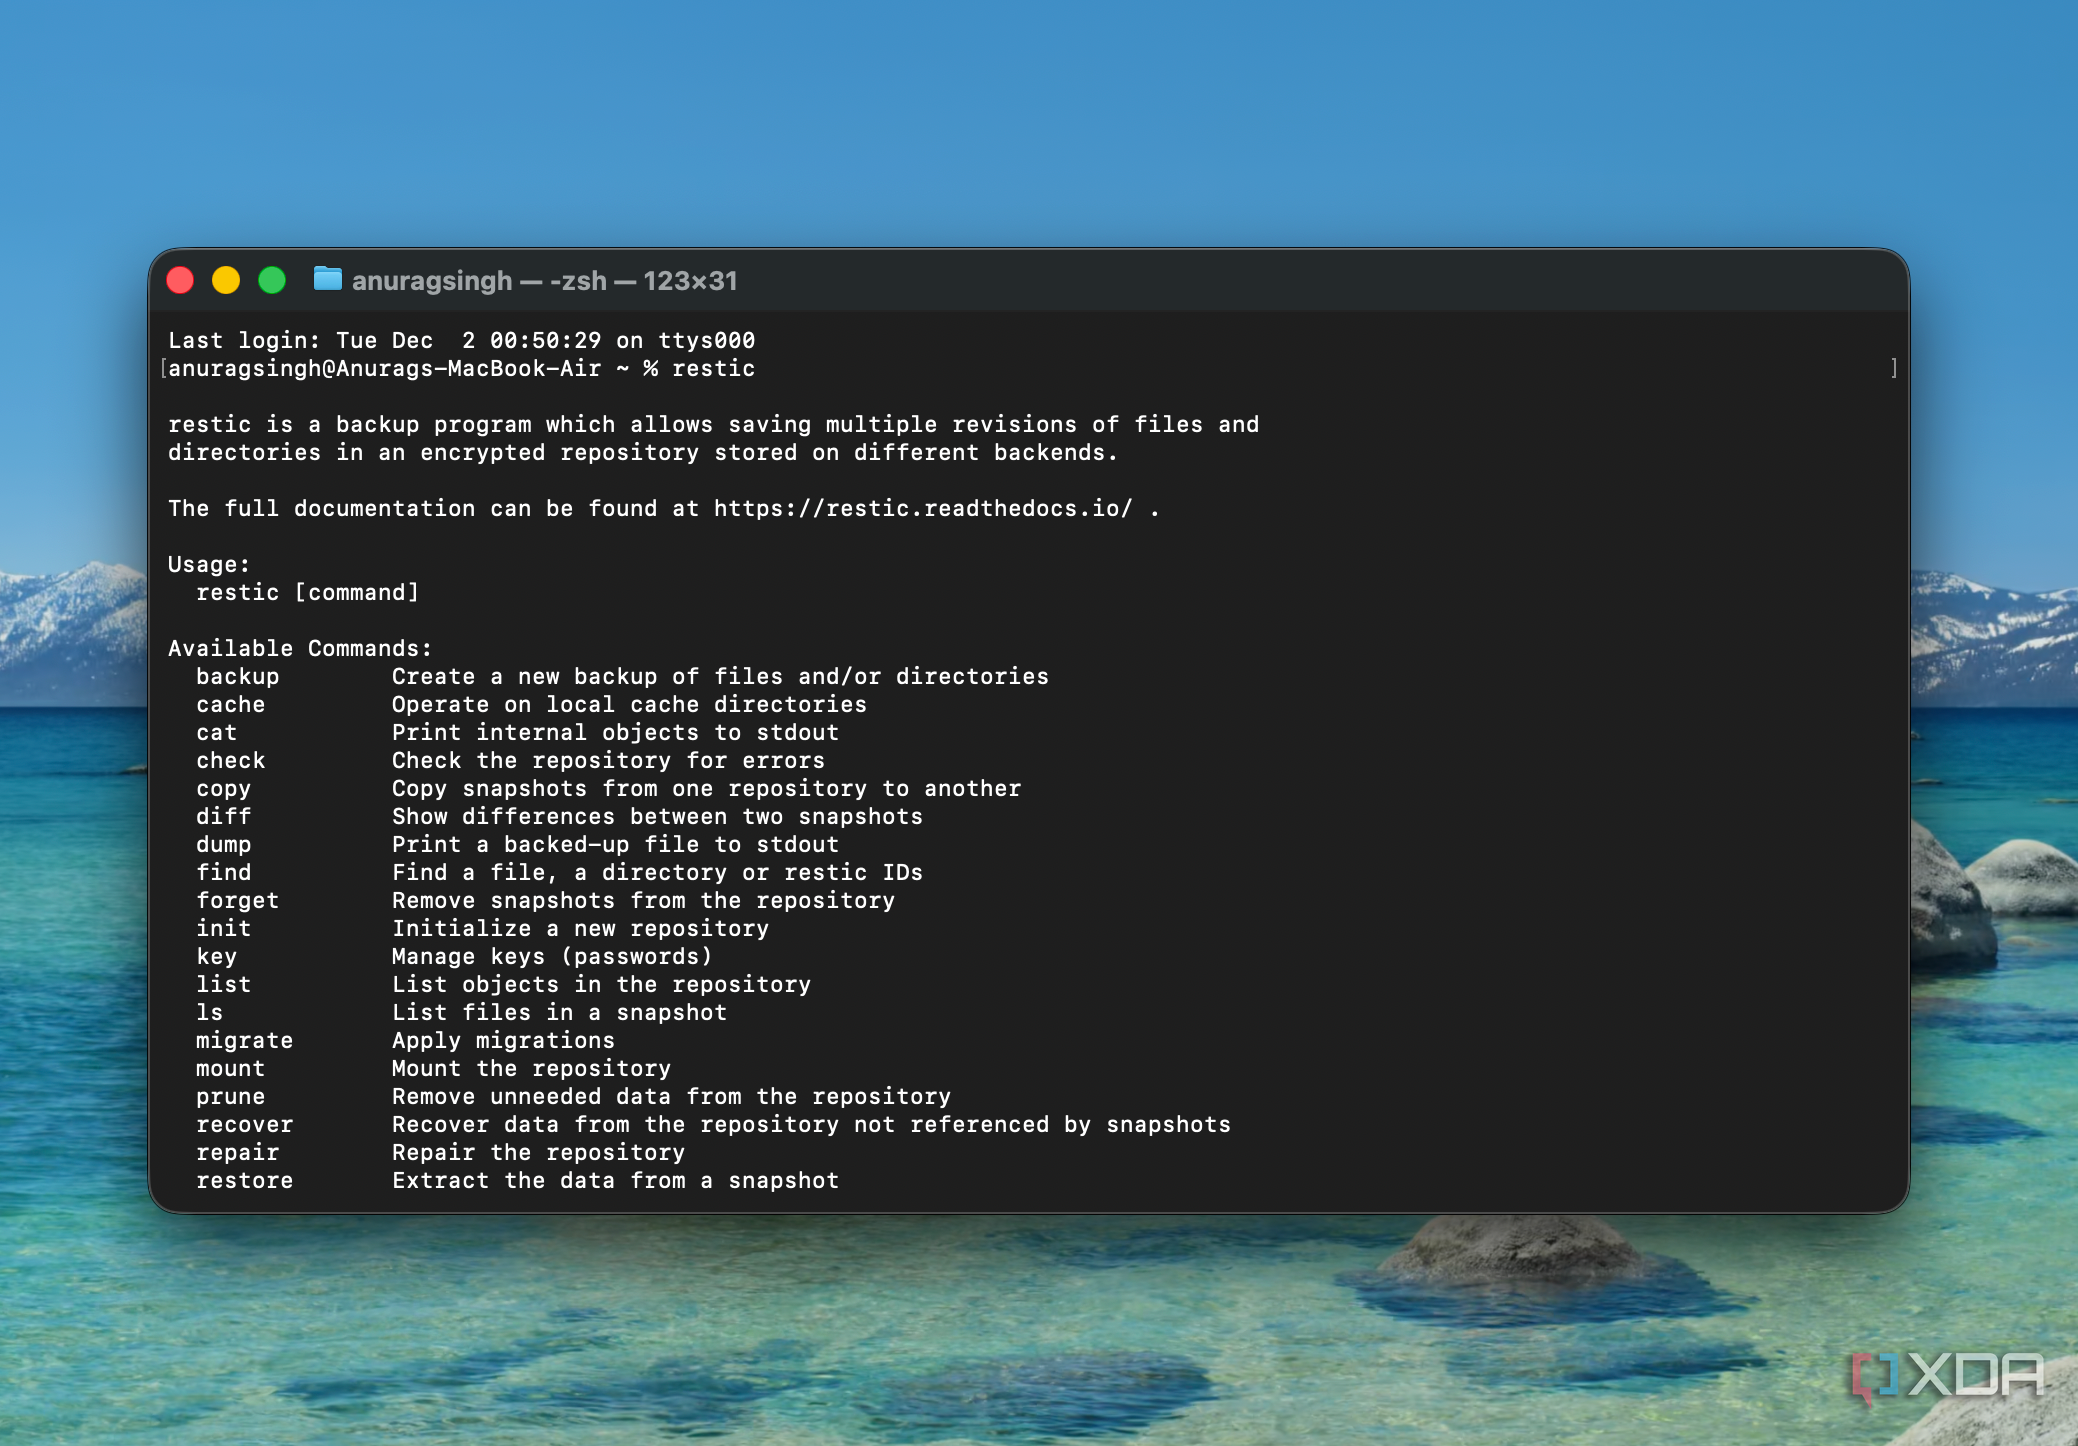Click the typed 'restic' command in the prompt
2078x1446 pixels.
click(x=714, y=369)
